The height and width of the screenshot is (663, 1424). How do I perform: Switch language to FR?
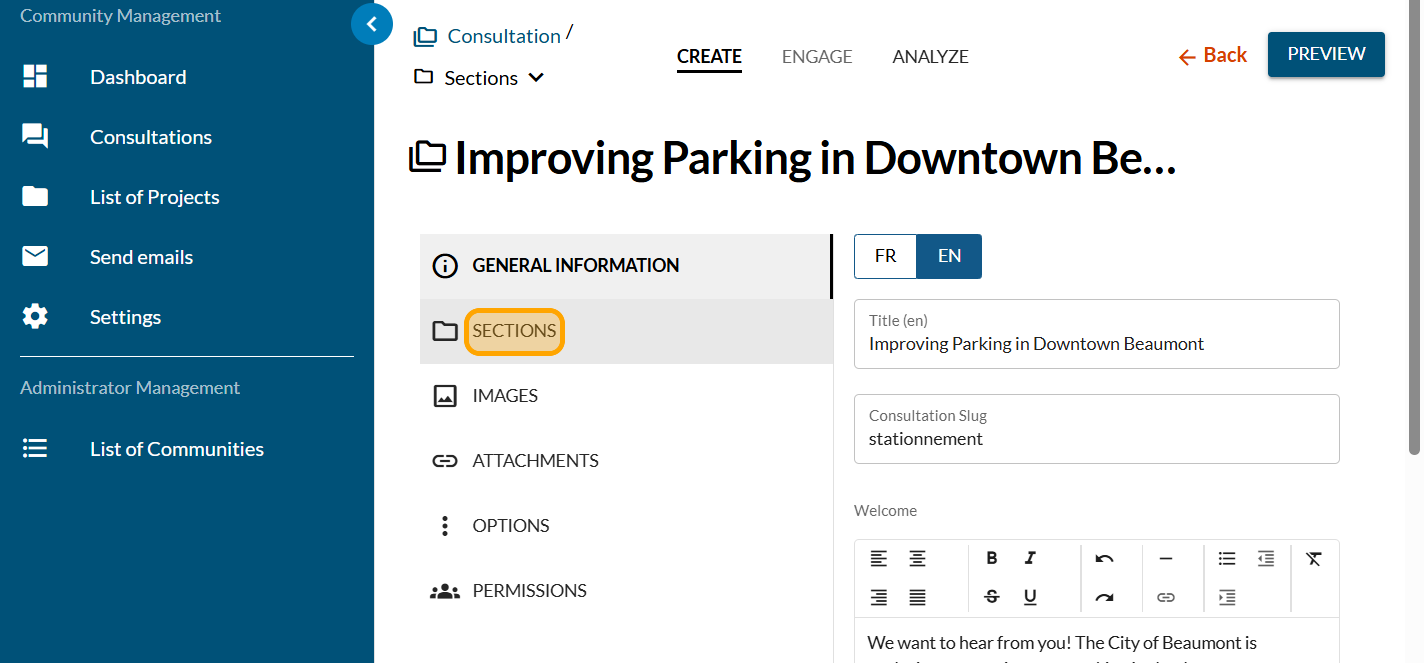[885, 256]
